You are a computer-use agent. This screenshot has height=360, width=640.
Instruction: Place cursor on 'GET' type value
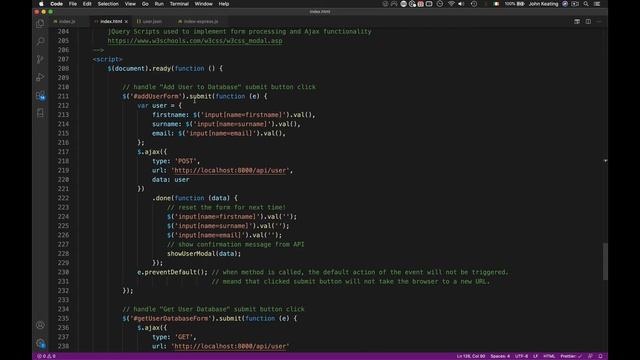(x=184, y=337)
